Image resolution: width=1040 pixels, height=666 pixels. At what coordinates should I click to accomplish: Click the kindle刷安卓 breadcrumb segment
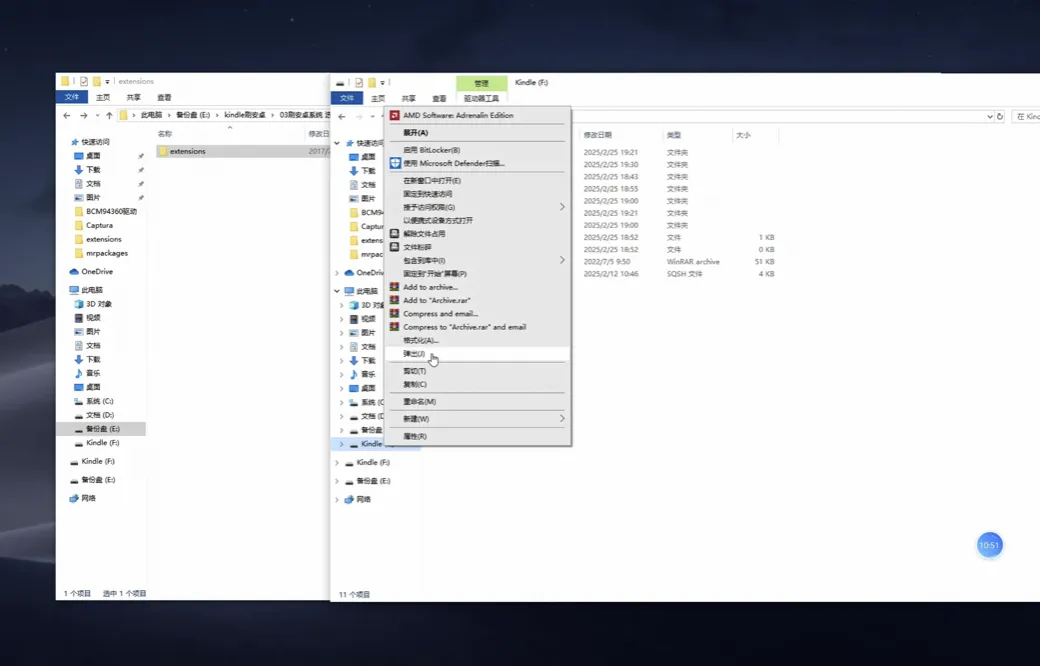[x=245, y=115]
